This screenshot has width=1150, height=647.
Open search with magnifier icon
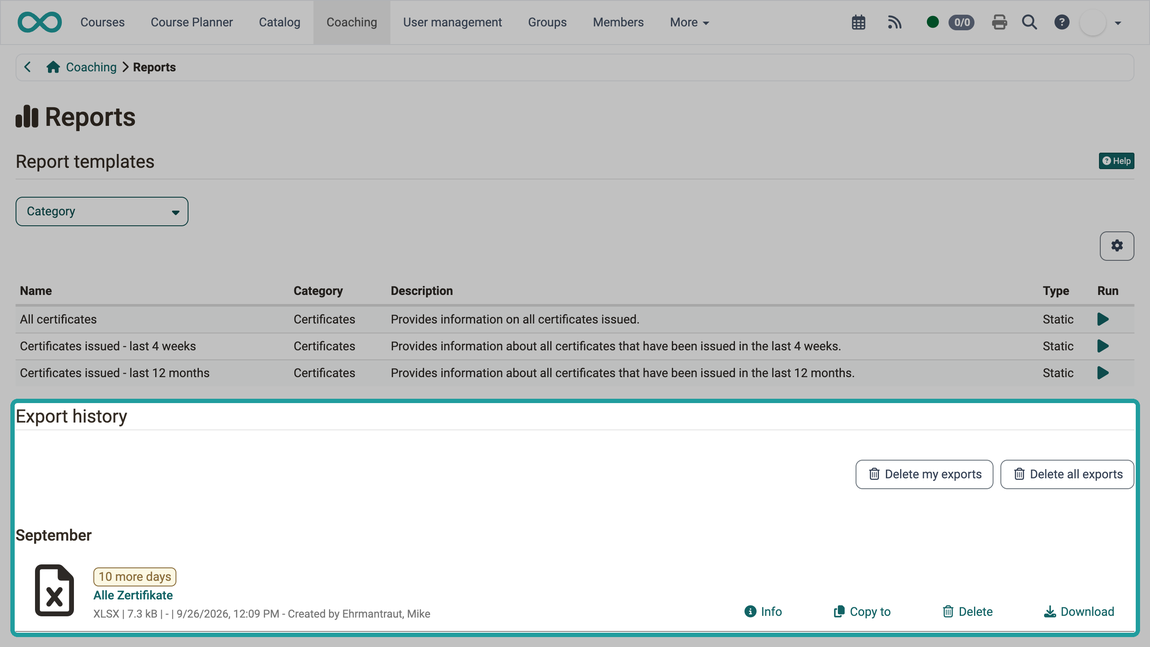(x=1030, y=23)
